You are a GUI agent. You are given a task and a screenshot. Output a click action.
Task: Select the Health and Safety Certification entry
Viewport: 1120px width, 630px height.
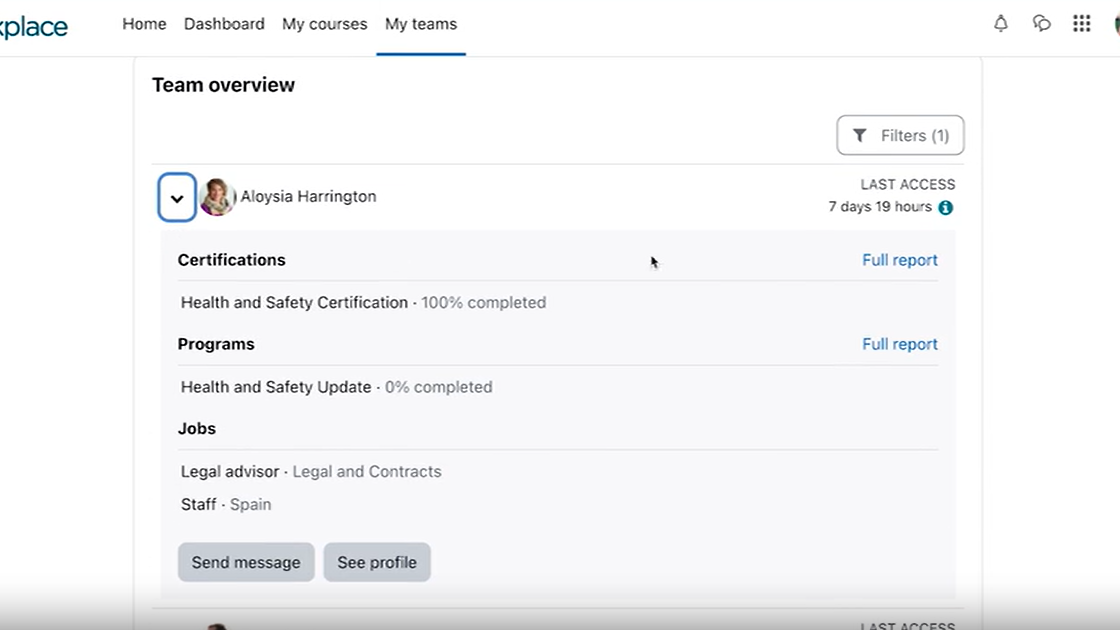pos(294,303)
